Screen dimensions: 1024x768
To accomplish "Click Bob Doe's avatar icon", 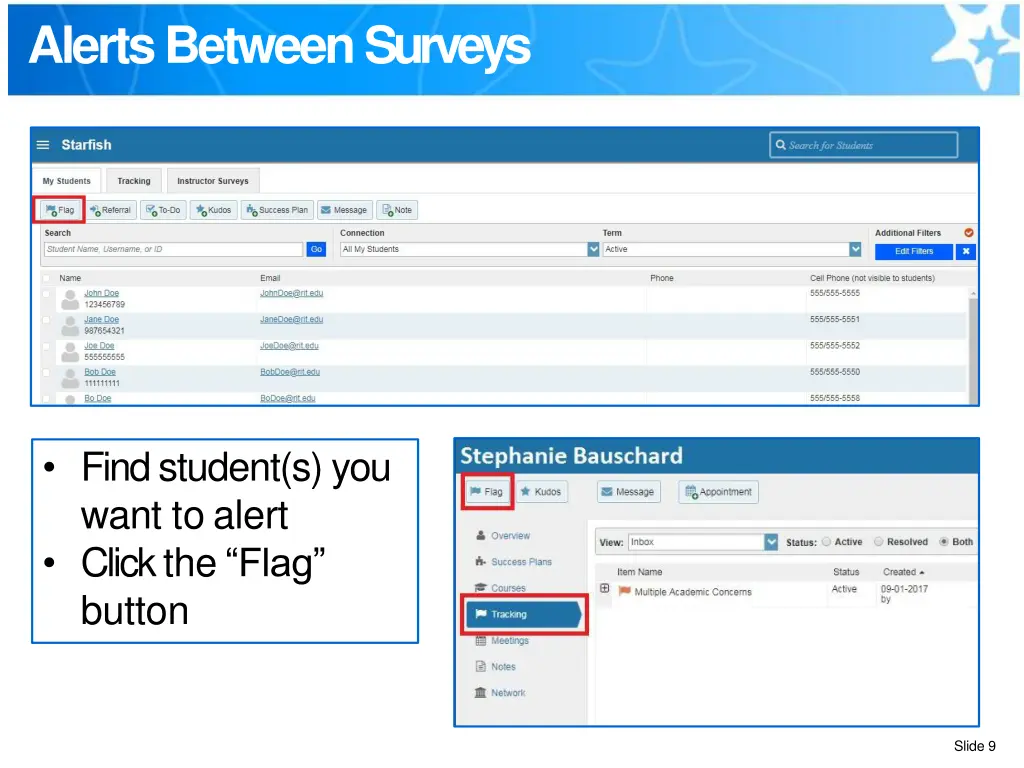I will coord(70,378).
